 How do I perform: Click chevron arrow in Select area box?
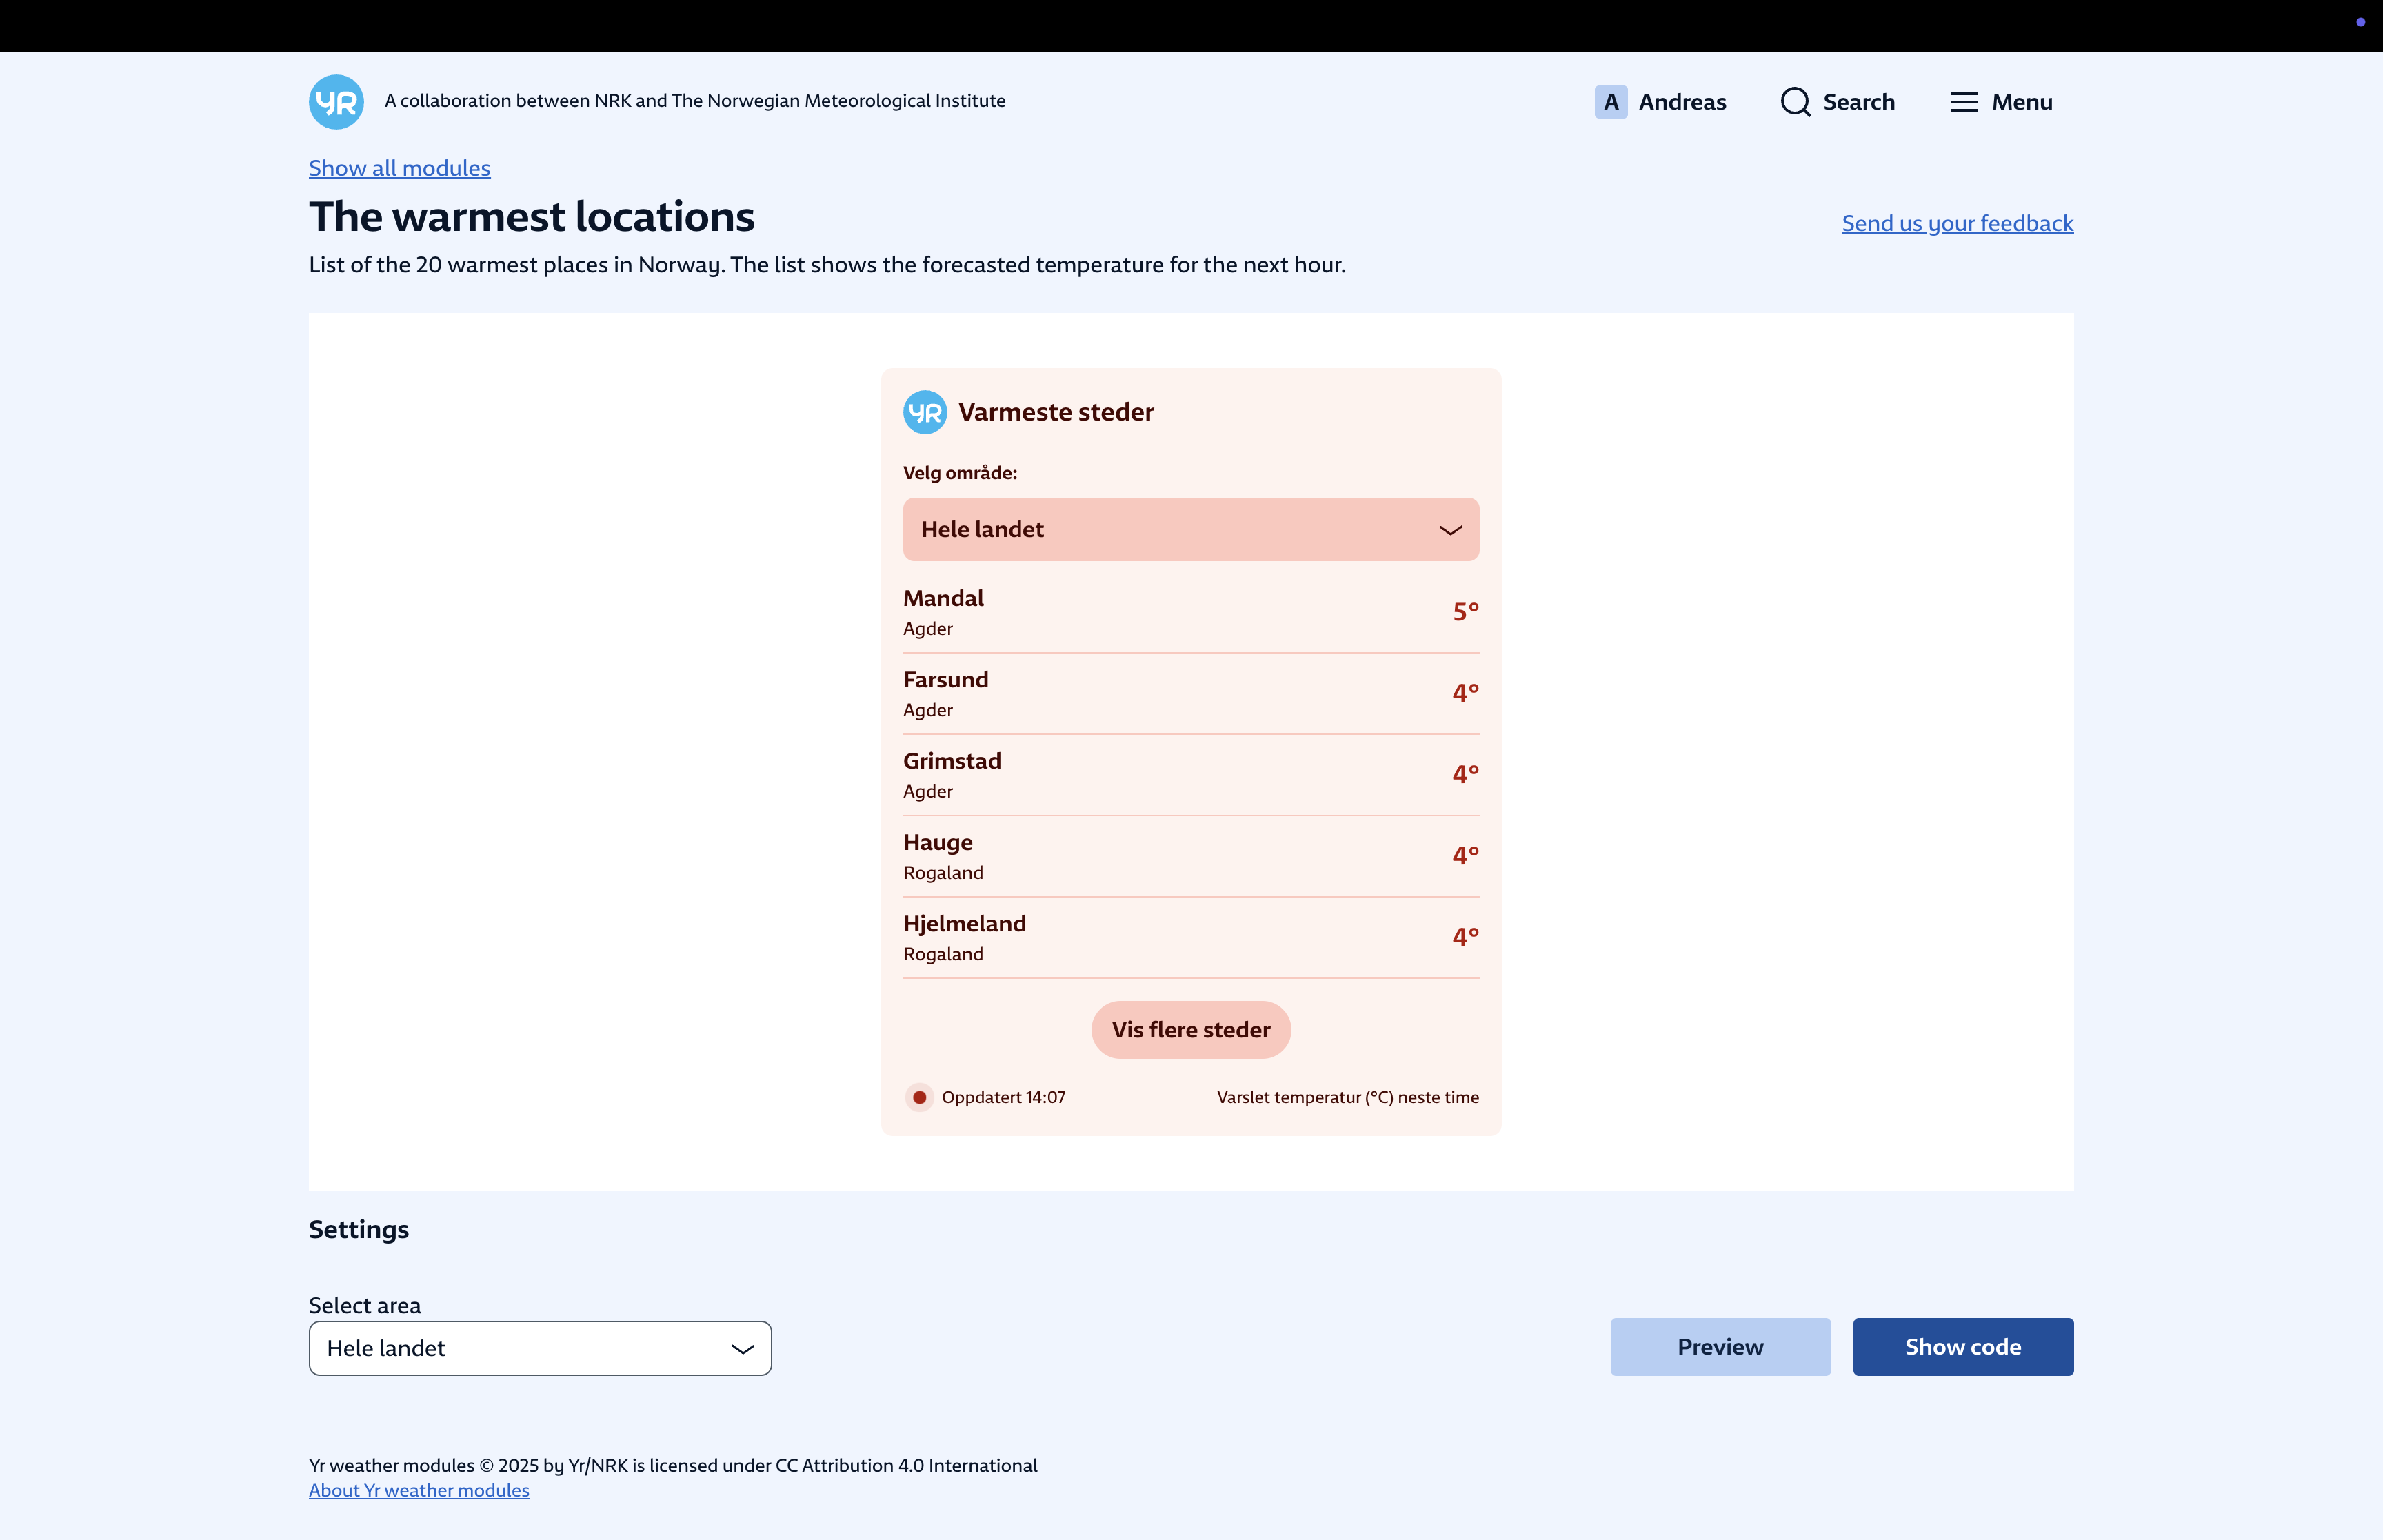point(742,1349)
